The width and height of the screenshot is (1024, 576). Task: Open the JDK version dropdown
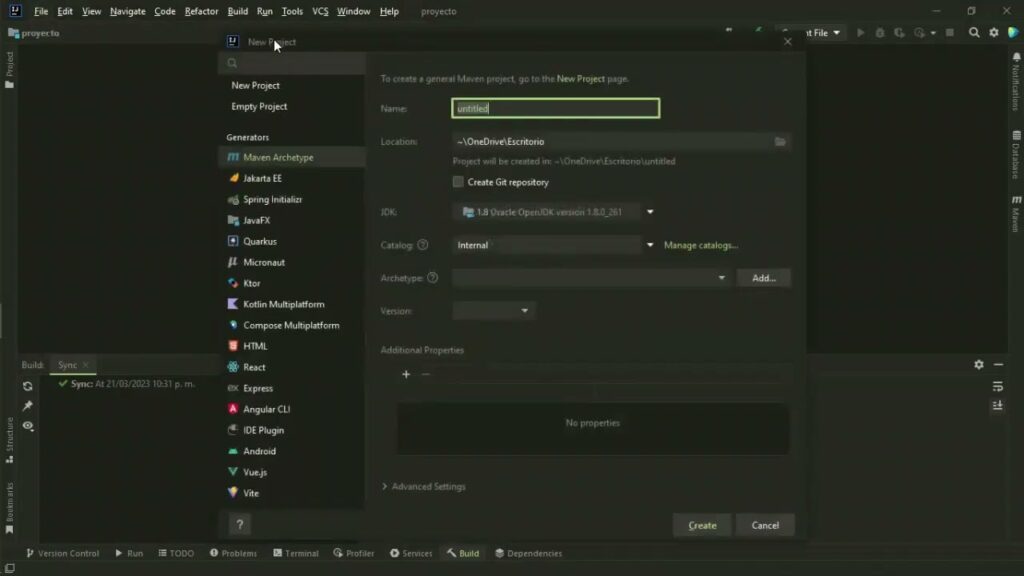pos(649,212)
